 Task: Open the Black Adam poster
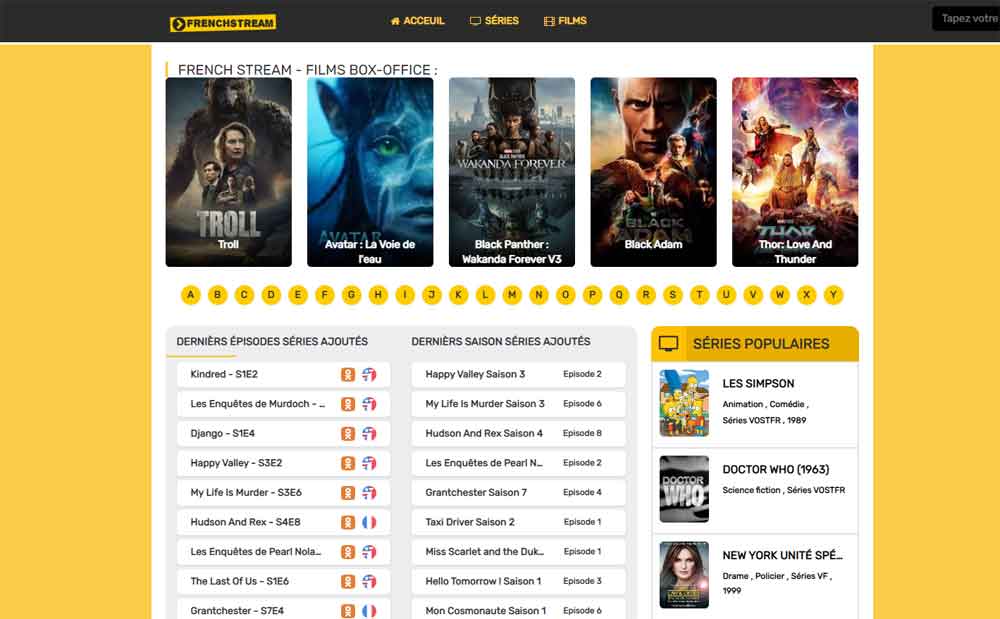point(653,172)
